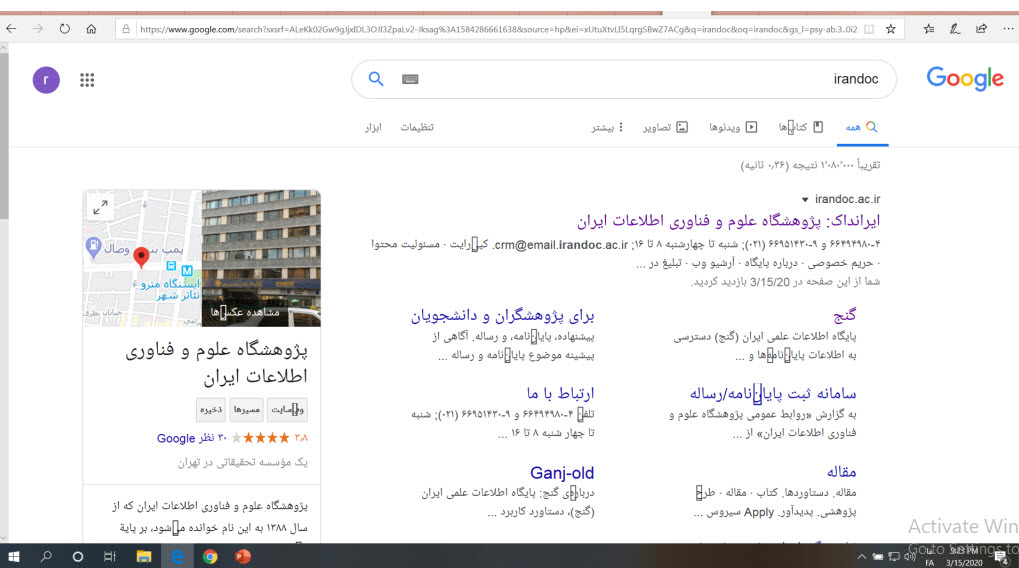Image resolution: width=1019 pixels, height=568 pixels.
Task: Open reading view icon in address bar
Action: point(869,29)
